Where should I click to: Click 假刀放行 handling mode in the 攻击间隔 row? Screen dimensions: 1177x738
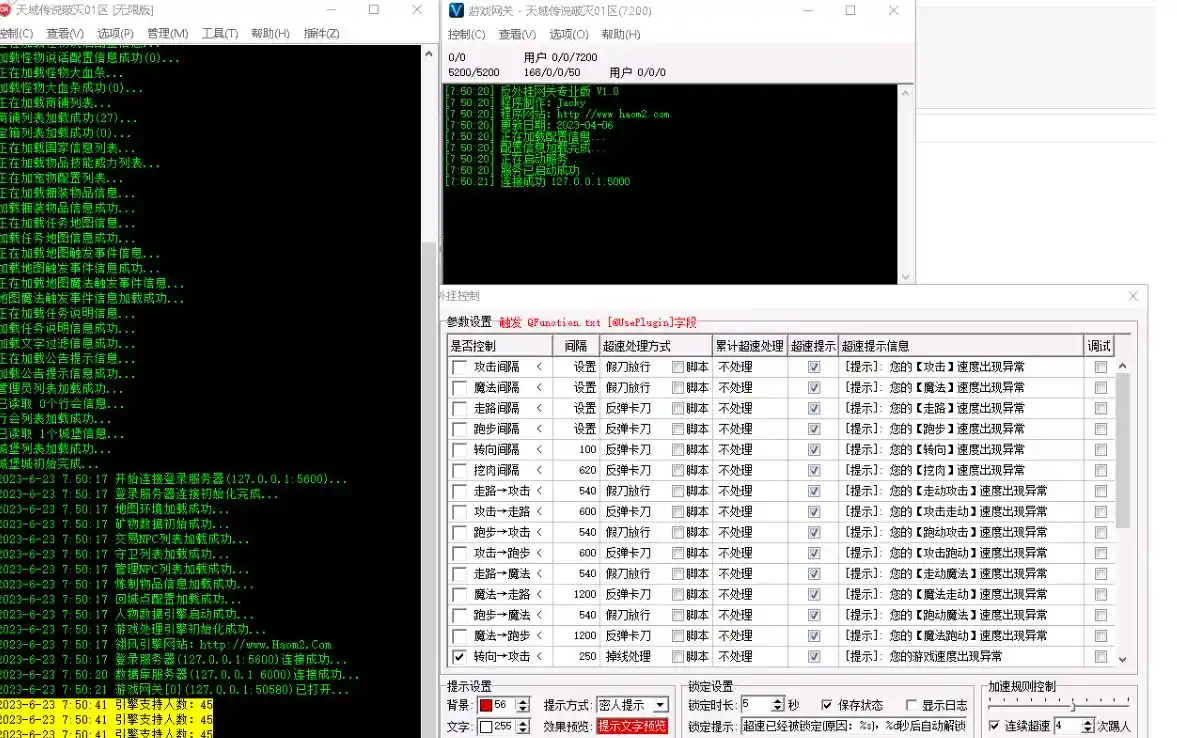click(x=628, y=367)
